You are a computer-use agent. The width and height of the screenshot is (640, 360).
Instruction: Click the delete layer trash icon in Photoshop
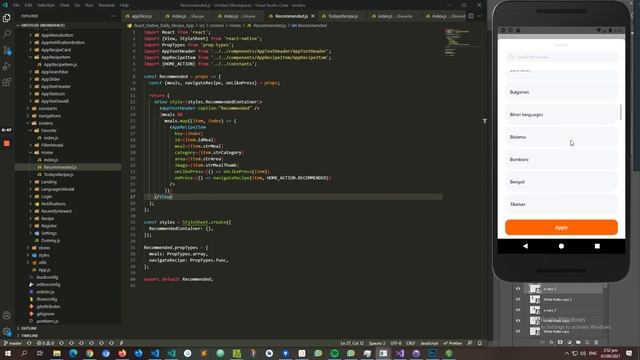(596, 342)
